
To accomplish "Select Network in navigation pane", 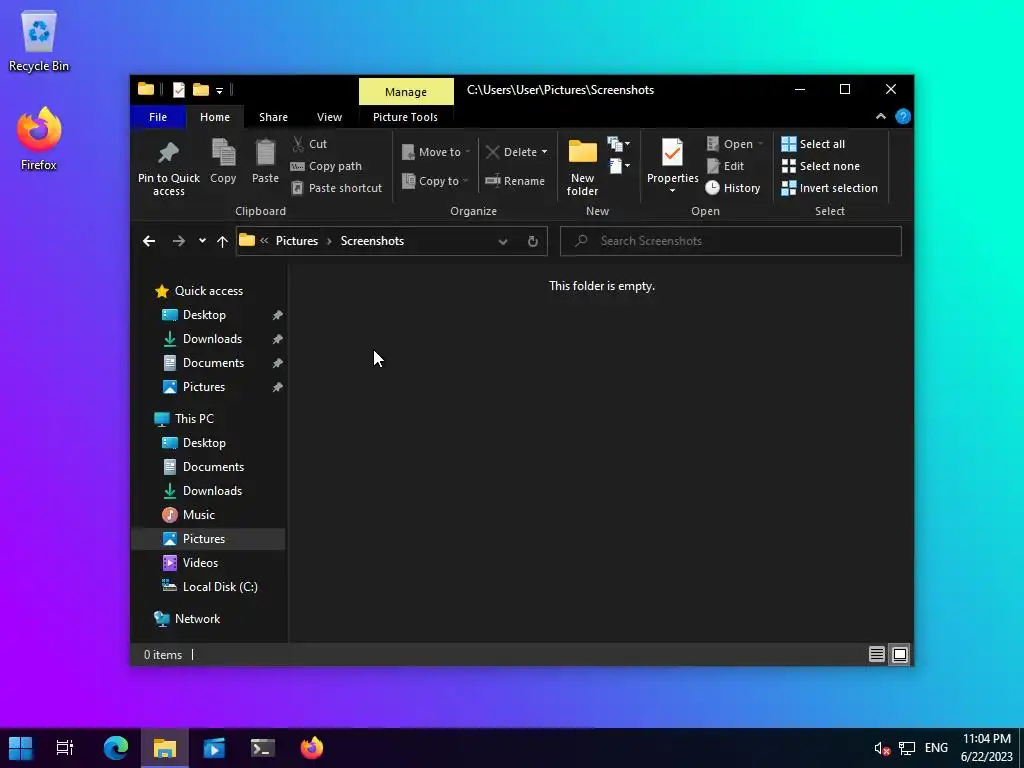I will coord(197,619).
